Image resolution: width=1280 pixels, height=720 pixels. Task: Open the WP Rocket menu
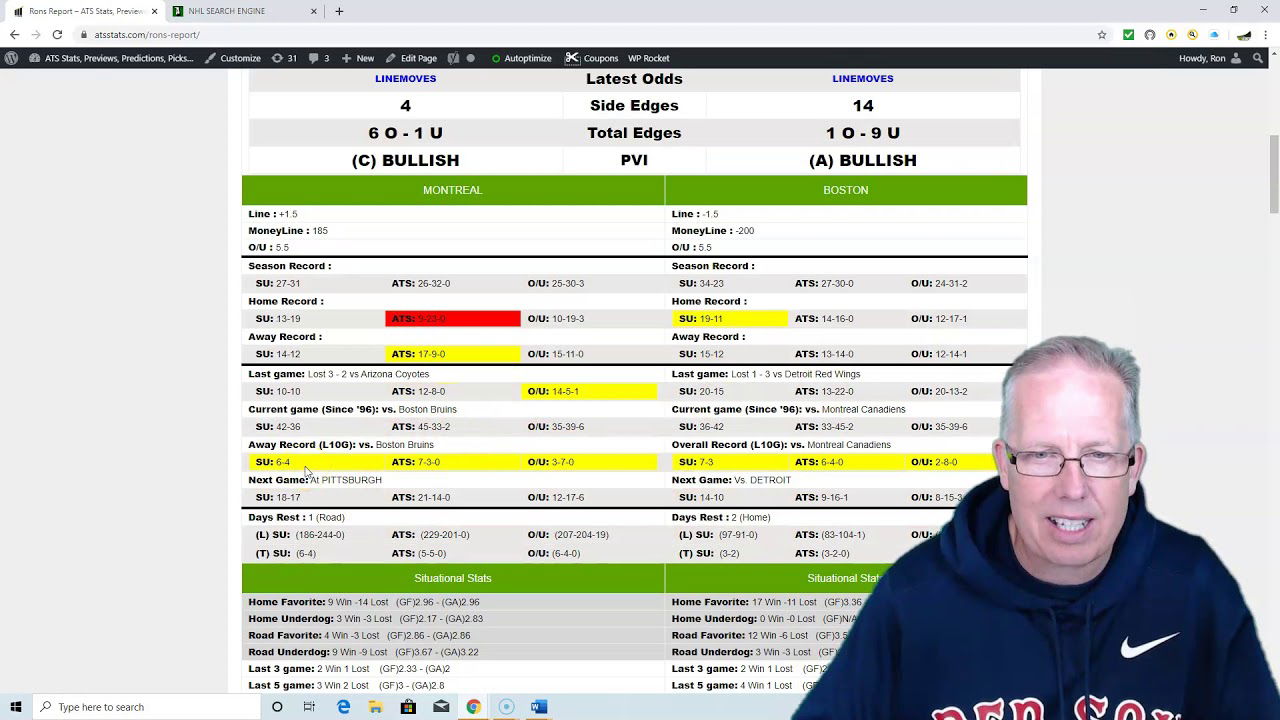pos(648,58)
